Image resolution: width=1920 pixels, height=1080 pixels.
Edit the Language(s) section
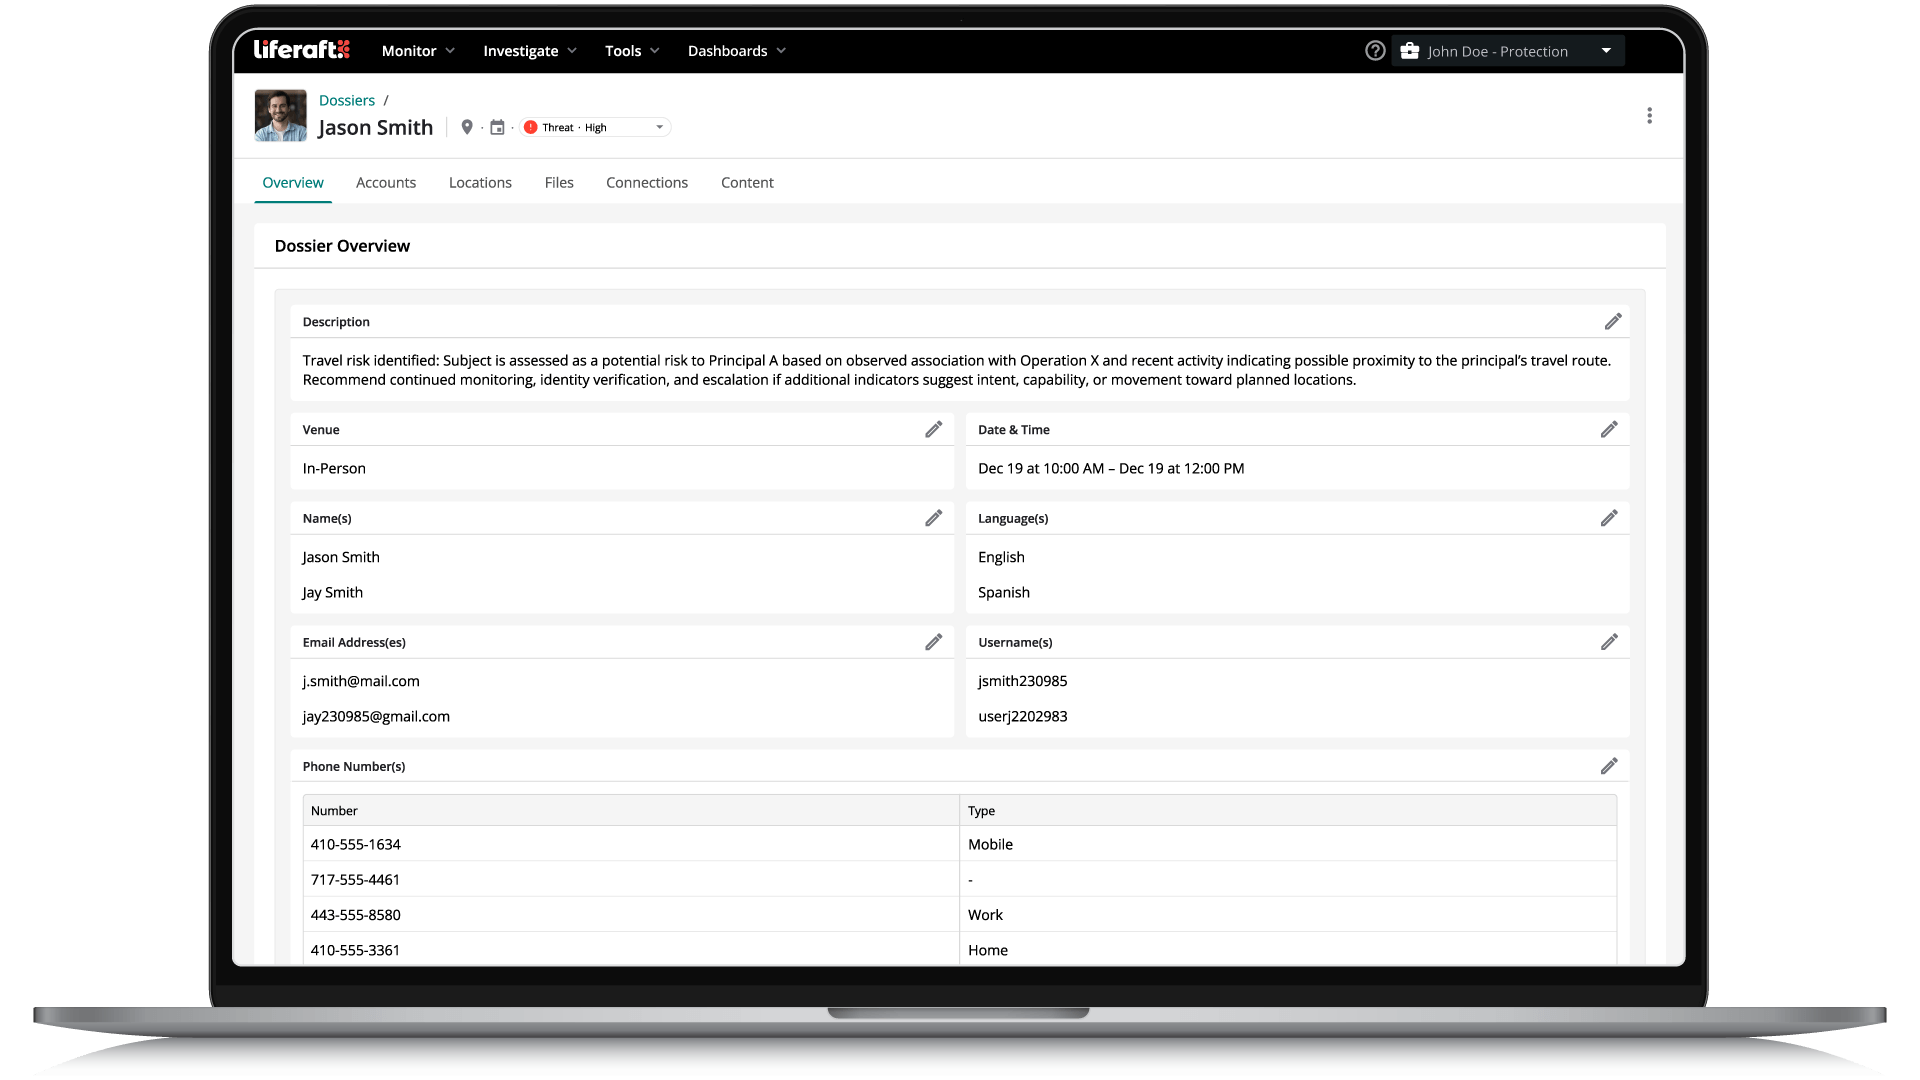coord(1609,518)
